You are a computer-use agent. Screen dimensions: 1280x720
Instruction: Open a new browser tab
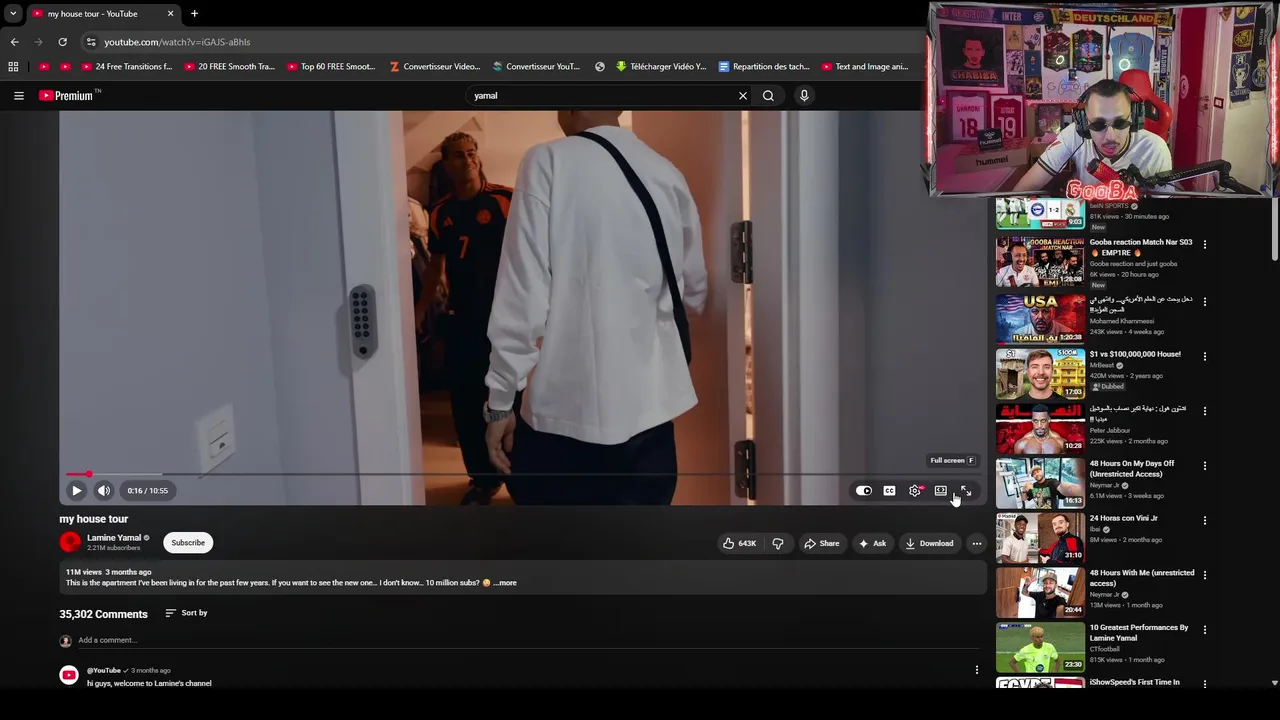tap(194, 14)
